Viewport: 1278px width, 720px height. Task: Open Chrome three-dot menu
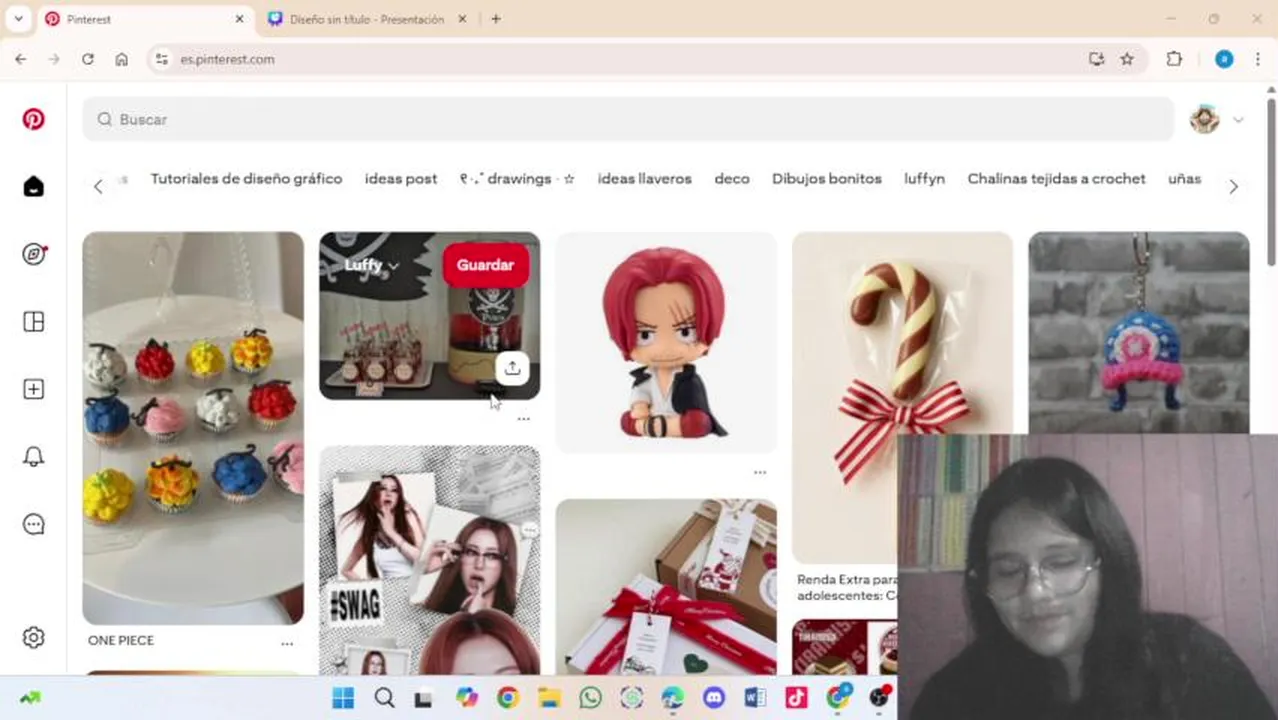coord(1258,59)
